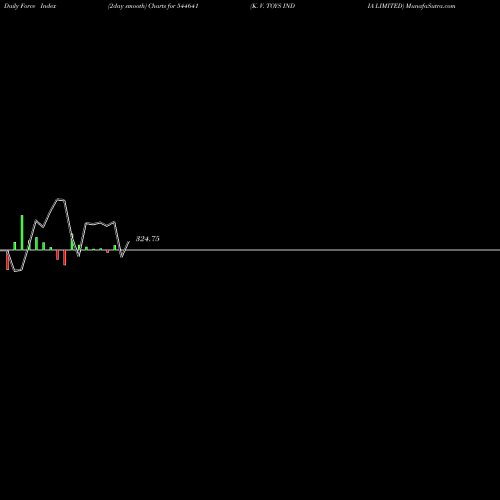Image resolution: width=500 pixels, height=500 pixels.
Task: Click the tallest green force index bar
Action: [22, 232]
